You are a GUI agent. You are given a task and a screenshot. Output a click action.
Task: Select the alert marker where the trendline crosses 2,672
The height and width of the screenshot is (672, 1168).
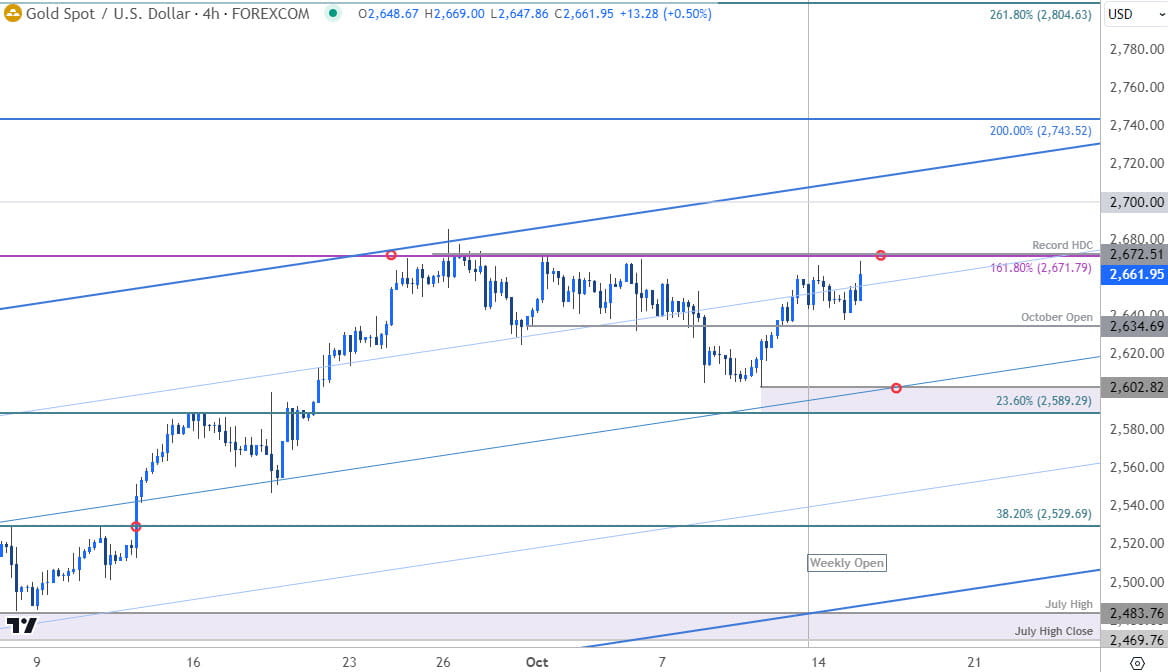392,255
